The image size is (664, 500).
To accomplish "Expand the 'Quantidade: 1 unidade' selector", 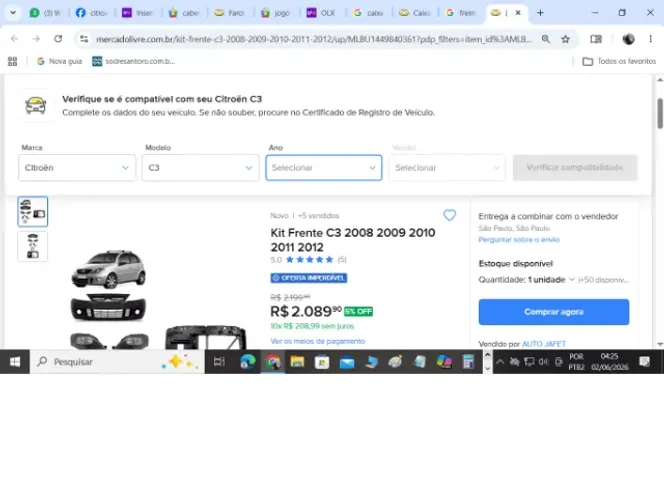I will (526, 279).
